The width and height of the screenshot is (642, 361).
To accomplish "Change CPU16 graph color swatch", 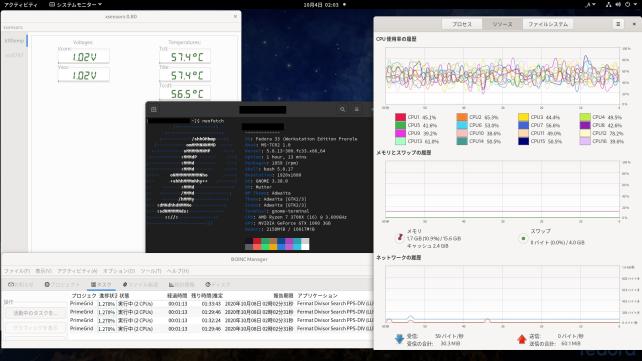I will pos(585,141).
